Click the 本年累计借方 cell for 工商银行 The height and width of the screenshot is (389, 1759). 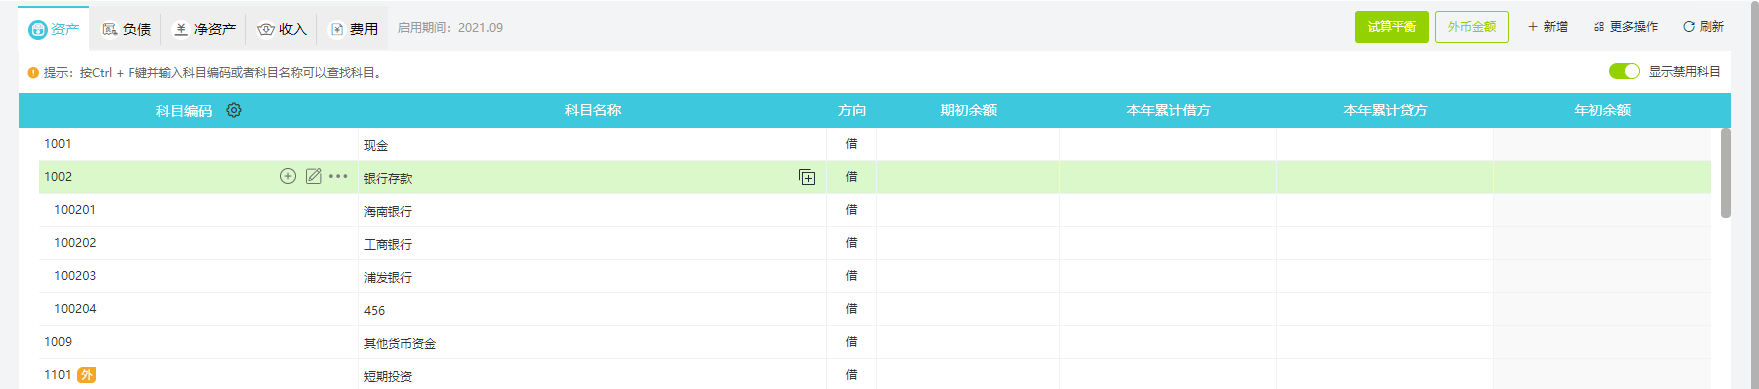coord(1168,243)
